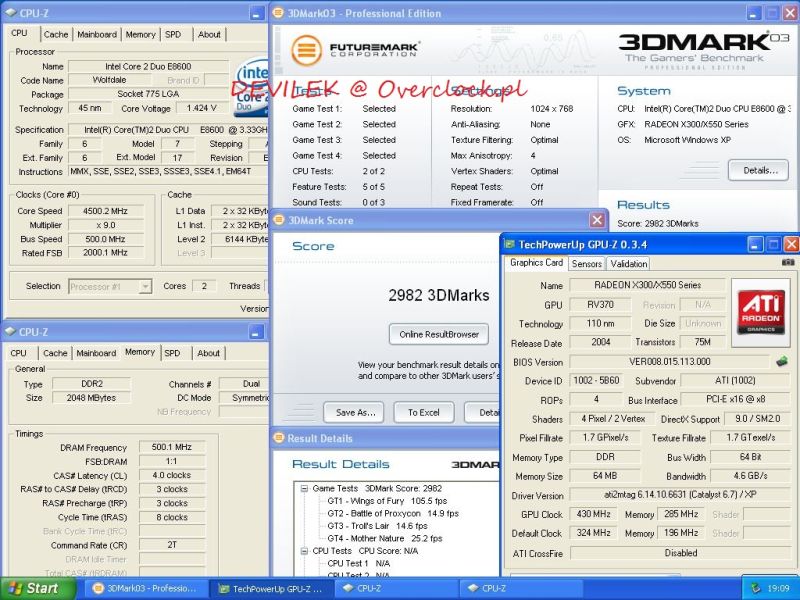Click the Result Details window title icon
The width and height of the screenshot is (800, 600).
pos(279,438)
